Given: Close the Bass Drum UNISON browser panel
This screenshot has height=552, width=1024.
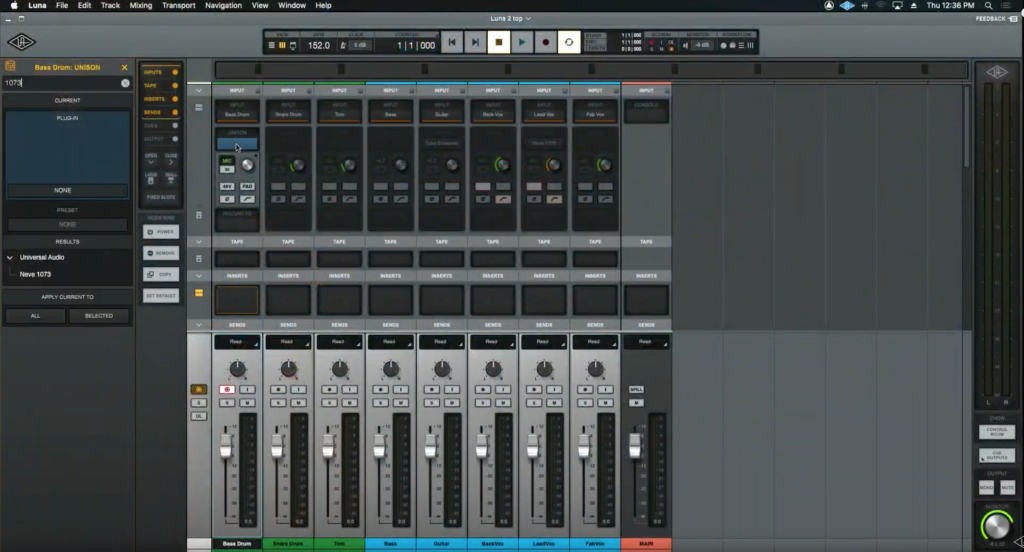Looking at the screenshot, I should 124,67.
